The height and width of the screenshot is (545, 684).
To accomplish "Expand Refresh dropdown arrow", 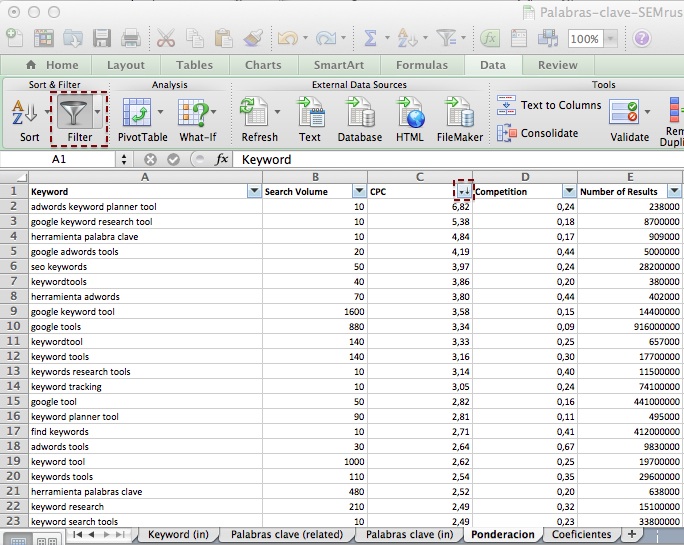I will coord(277,112).
